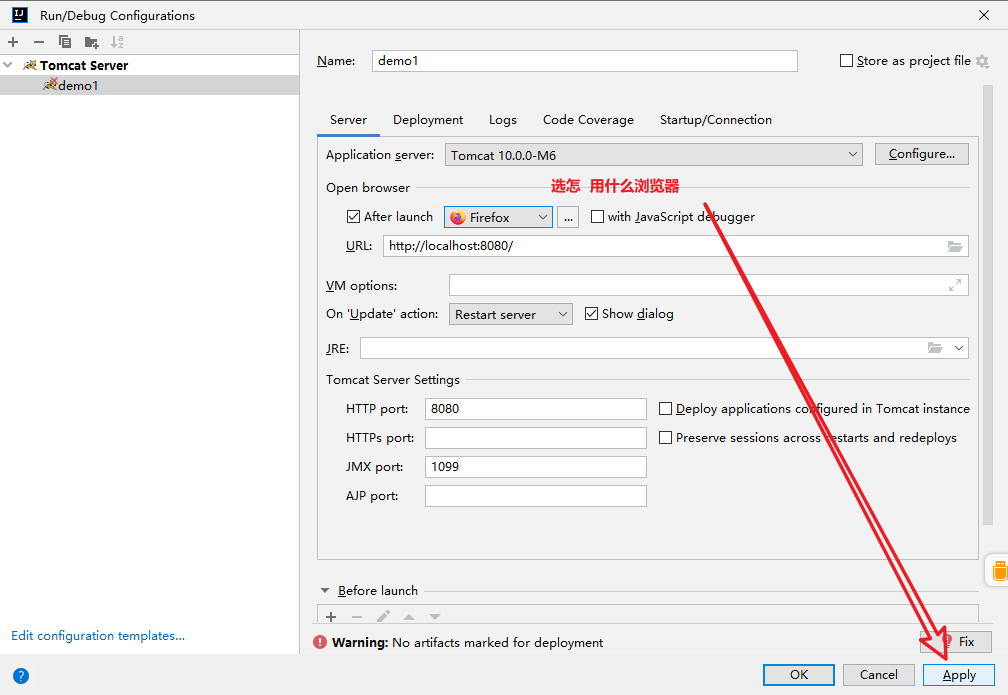The height and width of the screenshot is (695, 1008).
Task: Enable Deploy applications configured in Tomcat instance
Action: tap(665, 409)
